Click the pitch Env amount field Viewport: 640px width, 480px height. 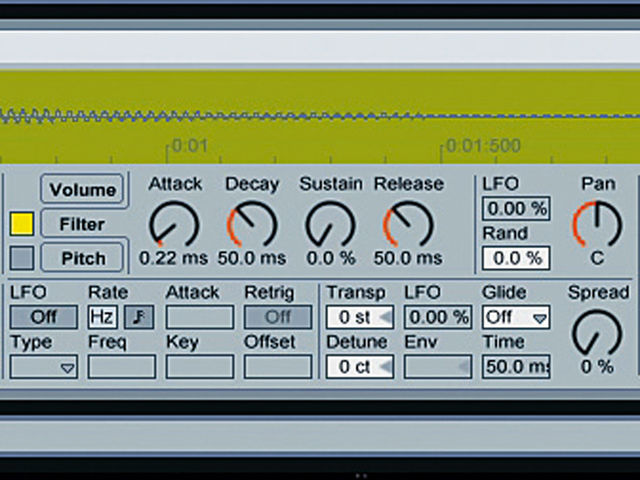pos(438,367)
